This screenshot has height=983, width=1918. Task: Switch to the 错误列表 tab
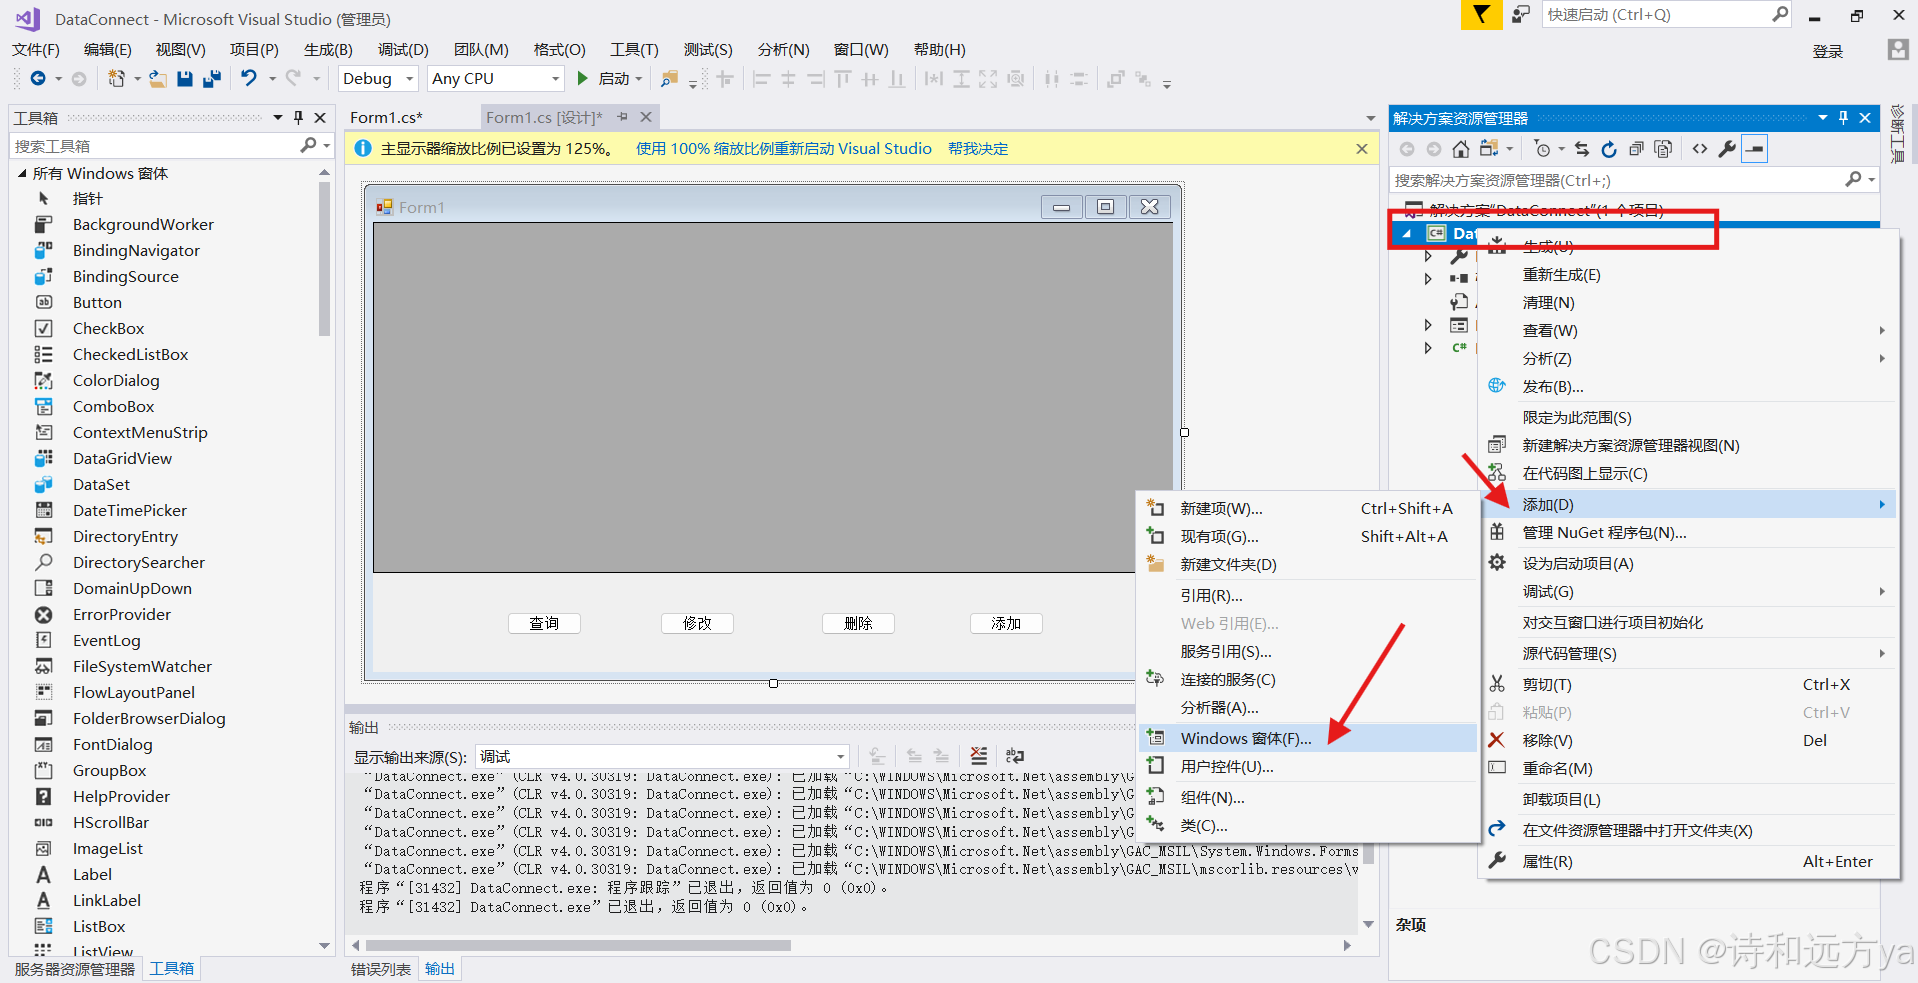381,969
